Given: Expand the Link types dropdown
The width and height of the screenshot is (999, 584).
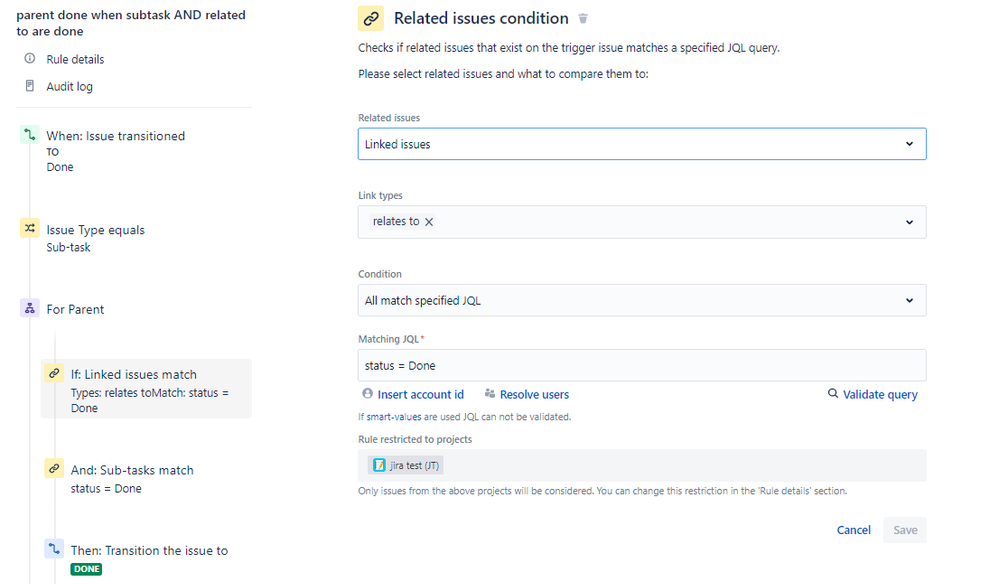Looking at the screenshot, I should [x=909, y=222].
